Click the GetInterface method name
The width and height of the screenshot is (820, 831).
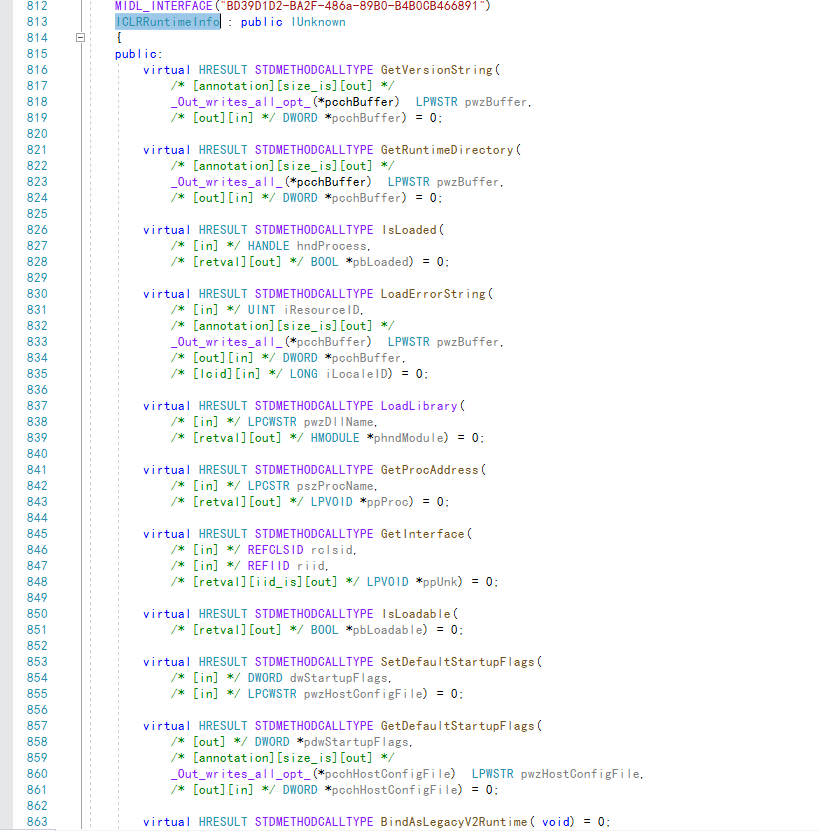coord(422,534)
